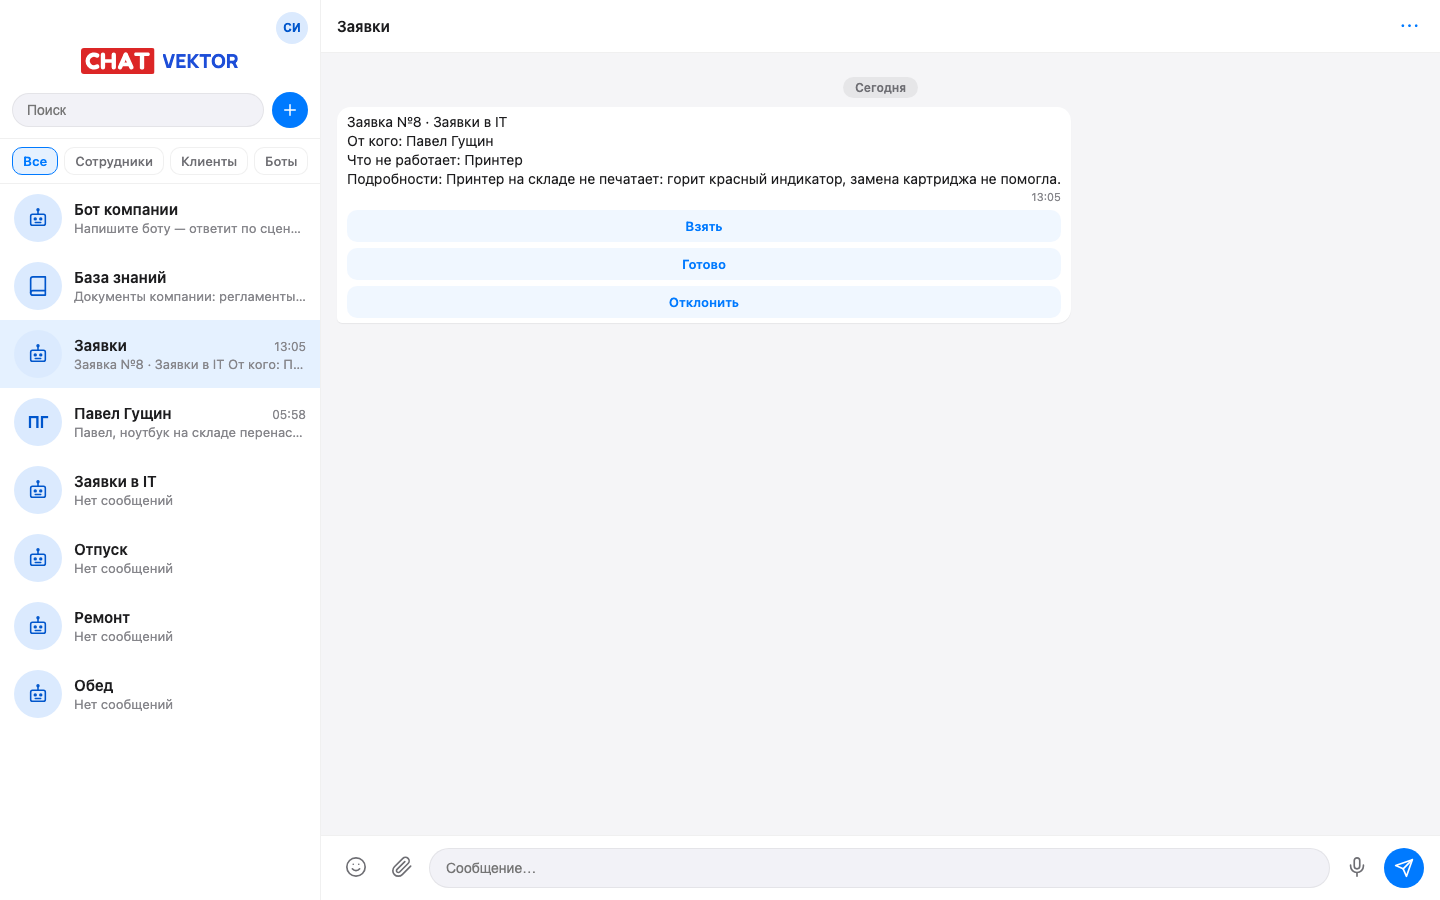Click the Взять button on request №8

tap(704, 226)
